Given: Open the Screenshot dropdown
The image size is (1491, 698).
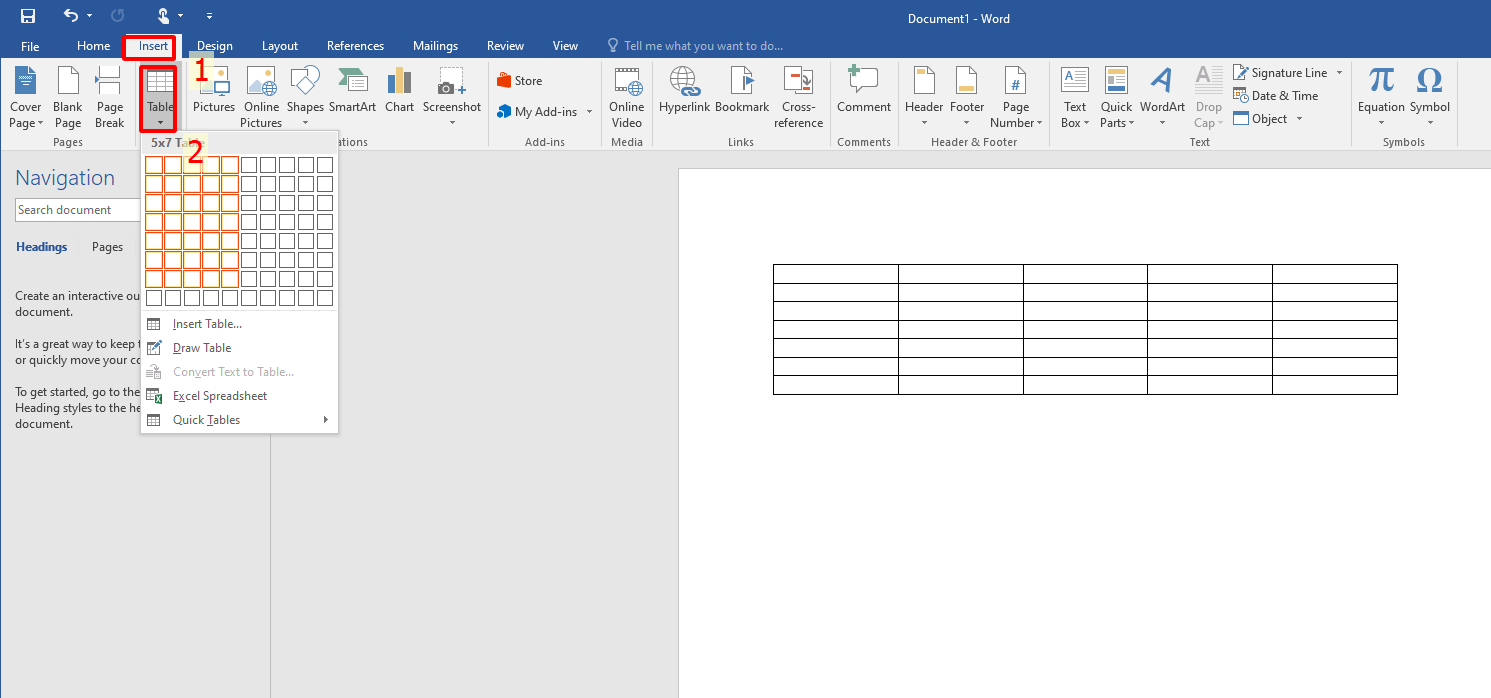Looking at the screenshot, I should click(x=452, y=97).
